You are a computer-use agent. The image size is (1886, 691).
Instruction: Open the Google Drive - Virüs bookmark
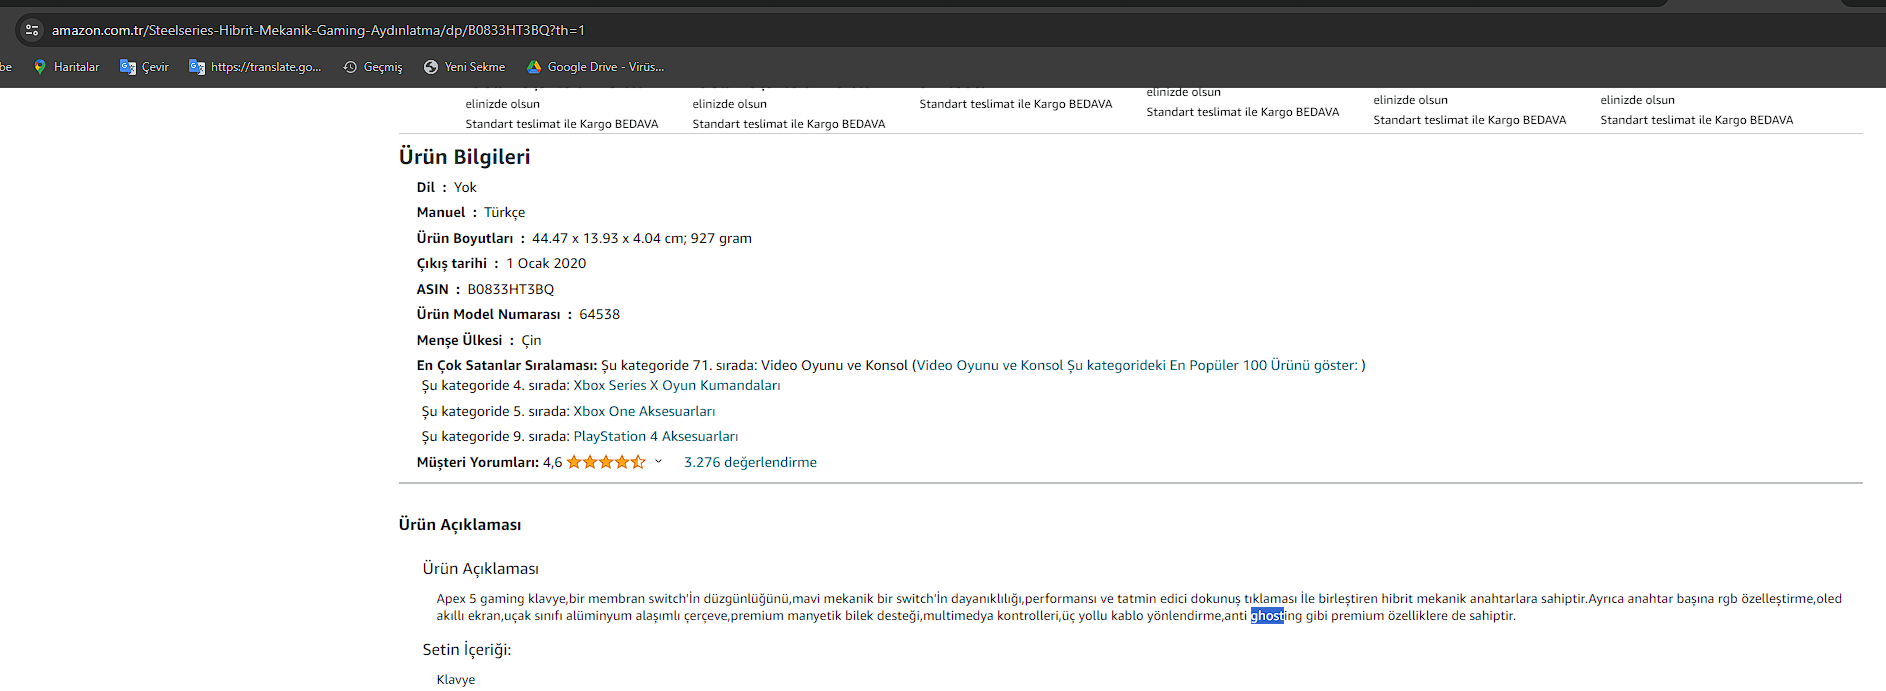(x=595, y=67)
